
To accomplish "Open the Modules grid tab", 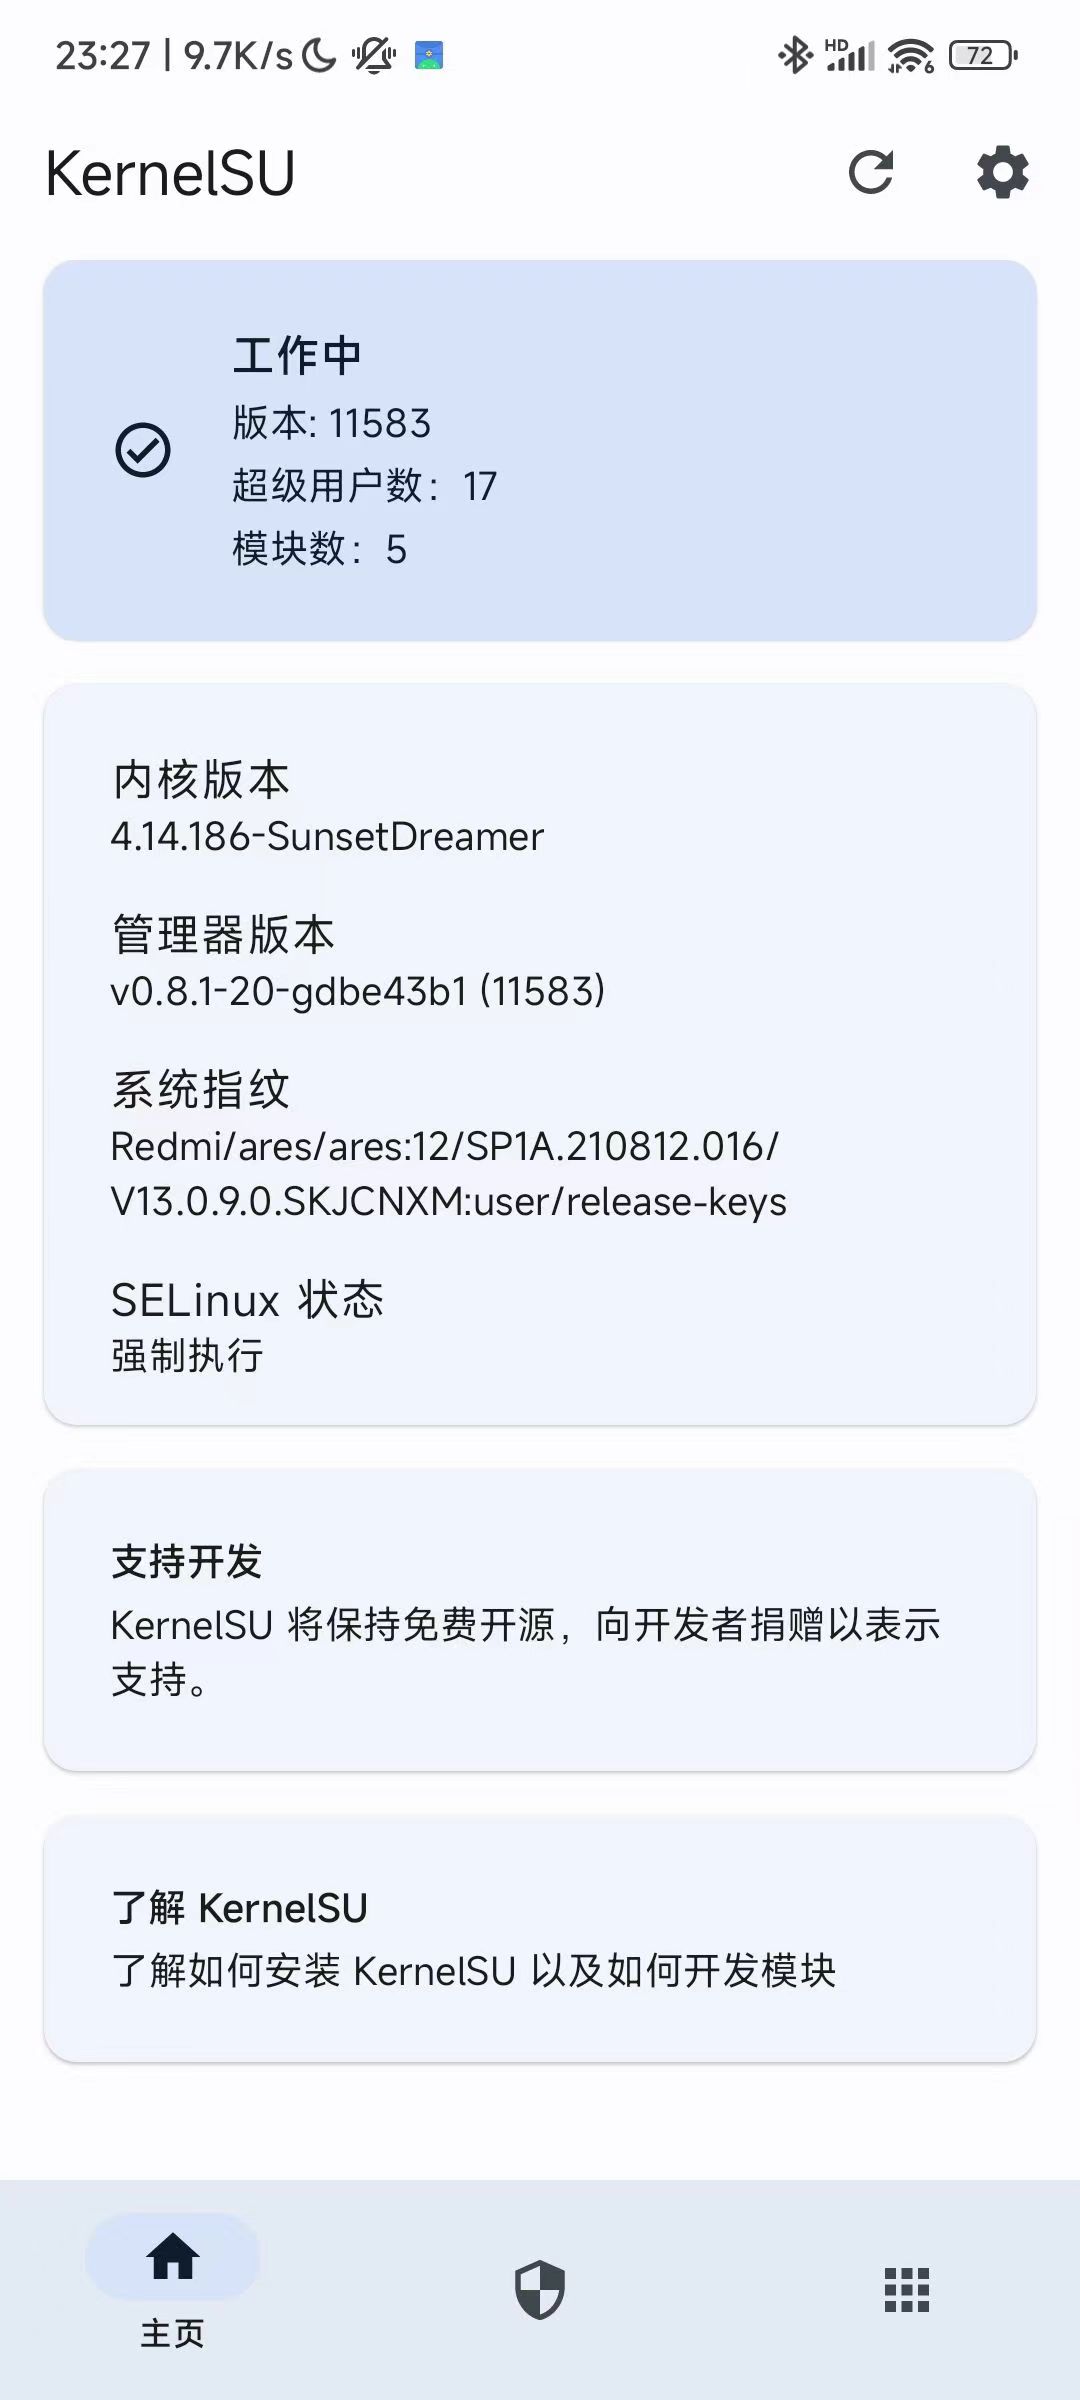I will (907, 2289).
